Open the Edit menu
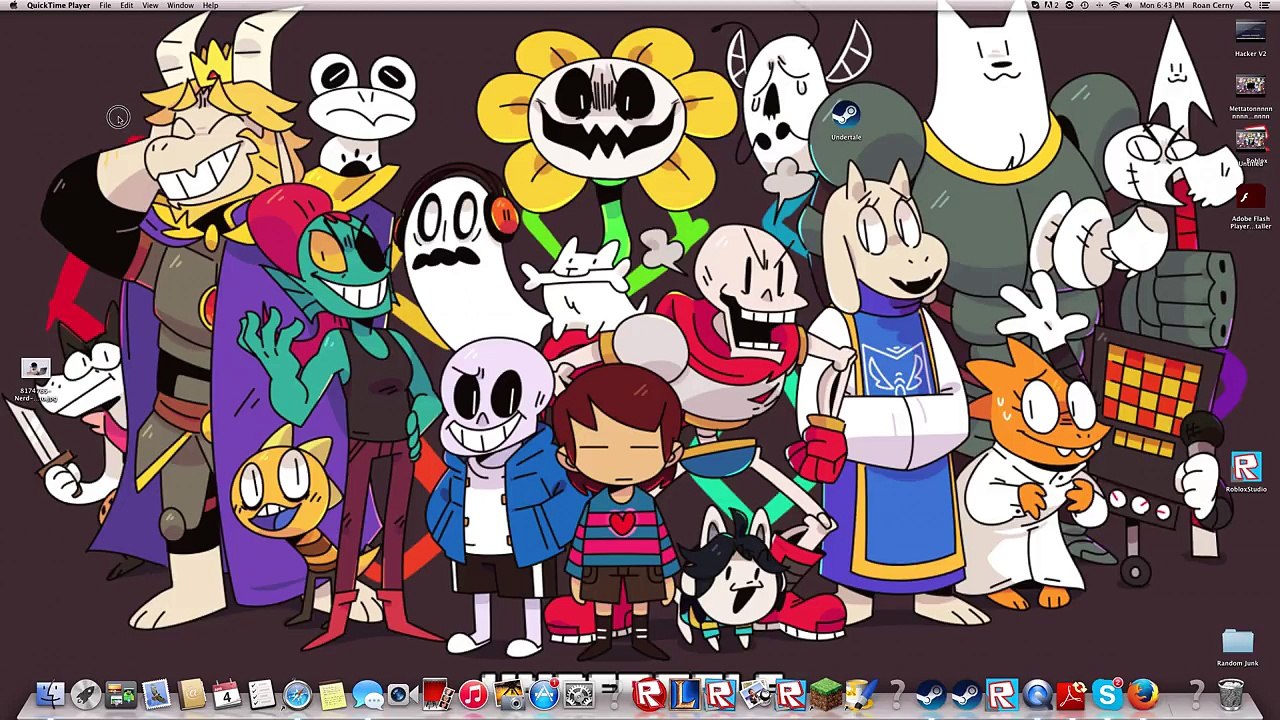 click(x=127, y=5)
